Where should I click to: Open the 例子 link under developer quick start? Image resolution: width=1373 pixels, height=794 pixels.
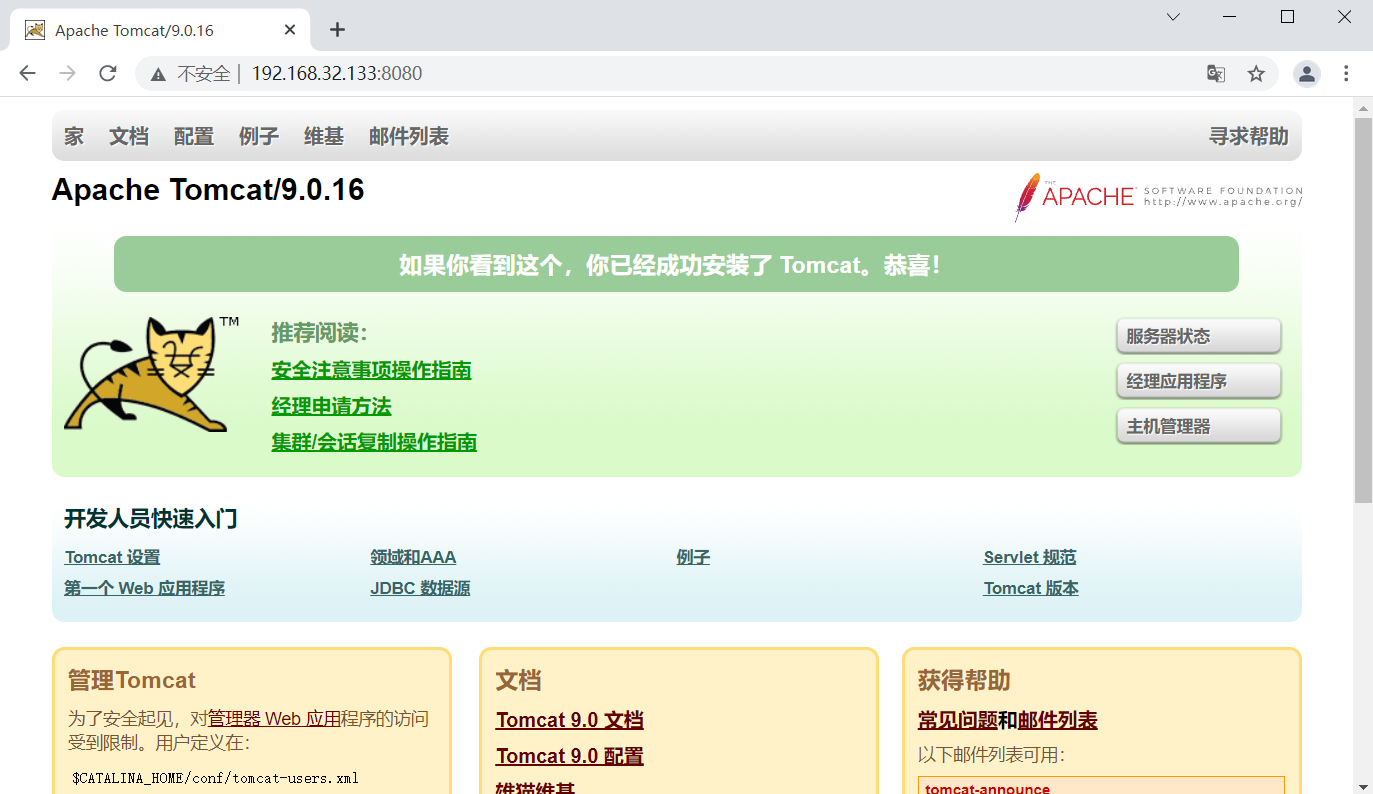tap(693, 557)
